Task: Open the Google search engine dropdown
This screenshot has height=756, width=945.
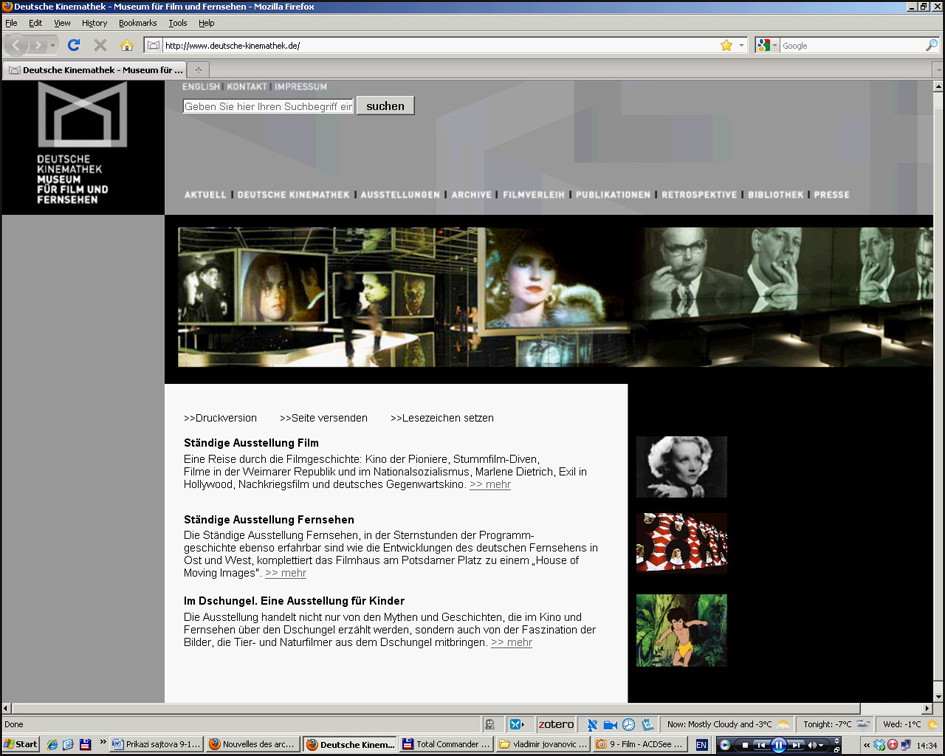Action: click(x=767, y=45)
